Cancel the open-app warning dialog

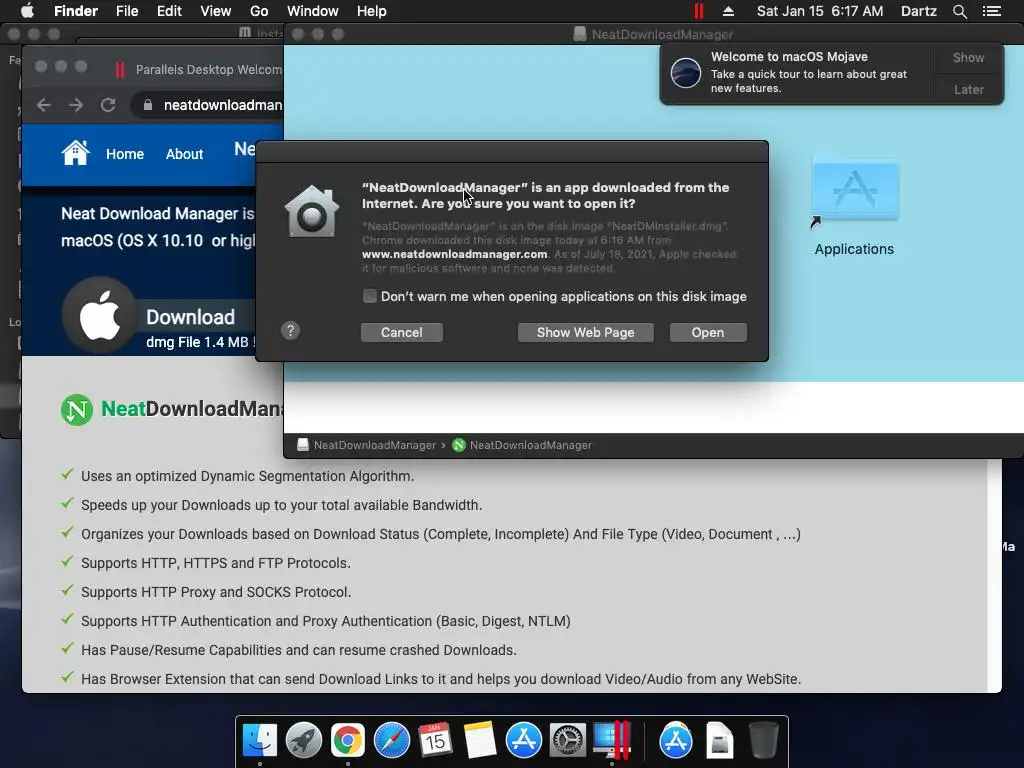point(402,332)
